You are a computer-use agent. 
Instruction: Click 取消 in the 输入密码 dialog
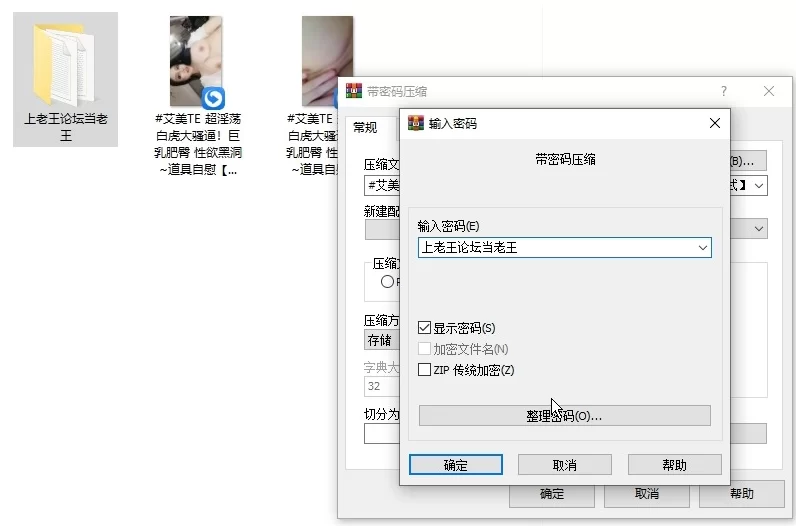565,465
